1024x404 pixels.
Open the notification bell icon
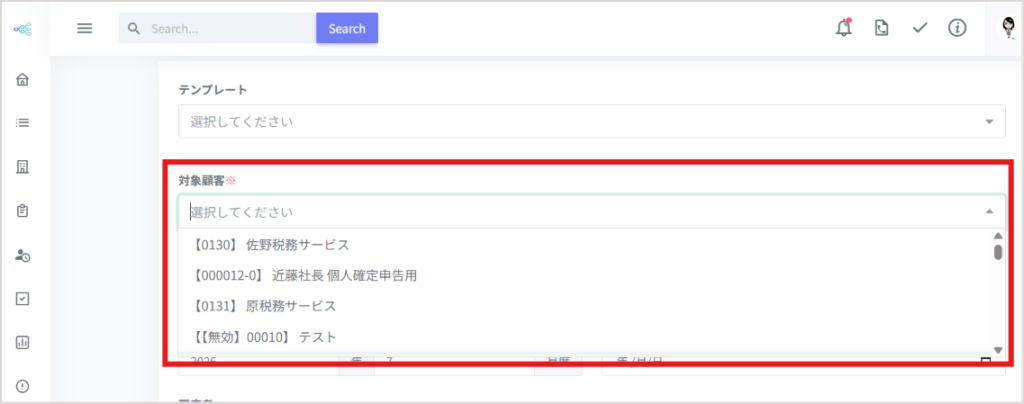[844, 28]
